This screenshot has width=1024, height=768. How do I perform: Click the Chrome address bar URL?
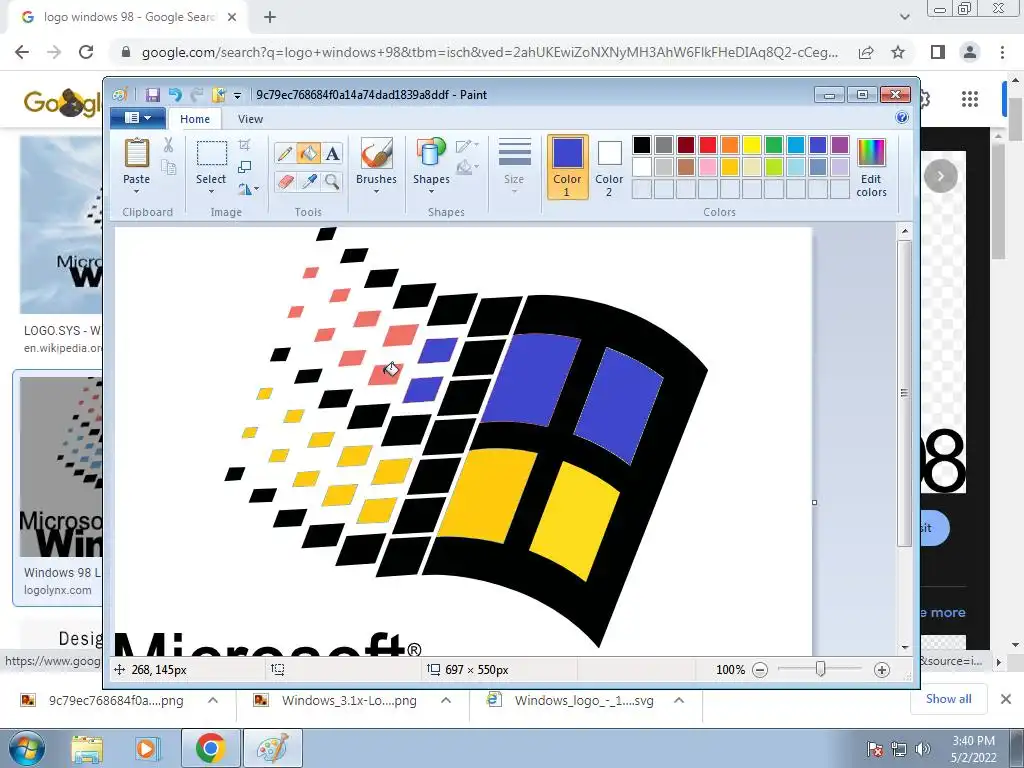(490, 52)
